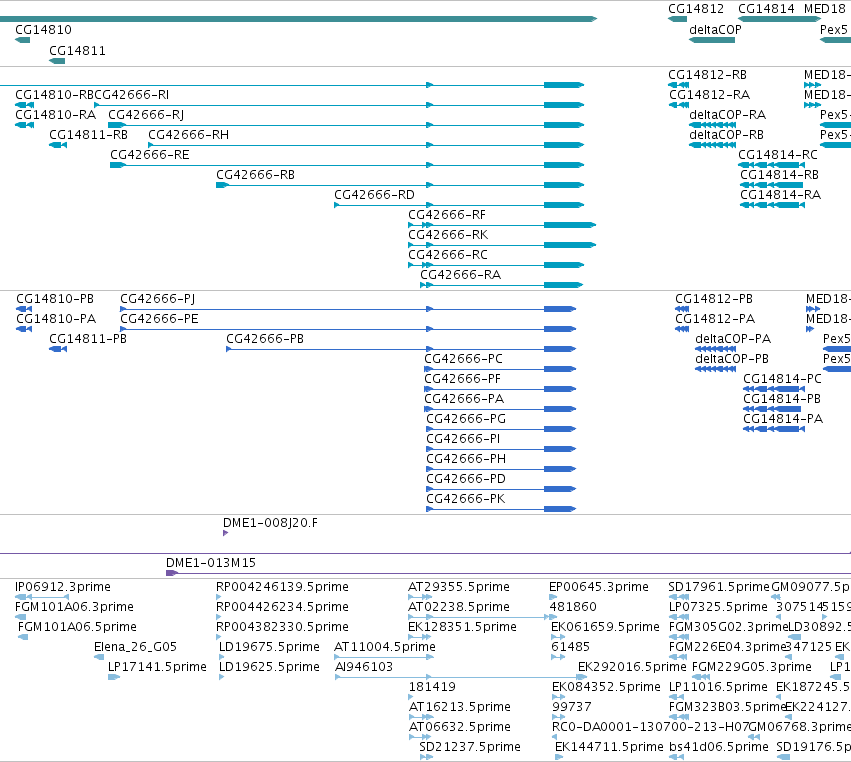This screenshot has height=762, width=851.
Task: Click the teal bar under the deltaCOP gene
Action: coord(712,40)
